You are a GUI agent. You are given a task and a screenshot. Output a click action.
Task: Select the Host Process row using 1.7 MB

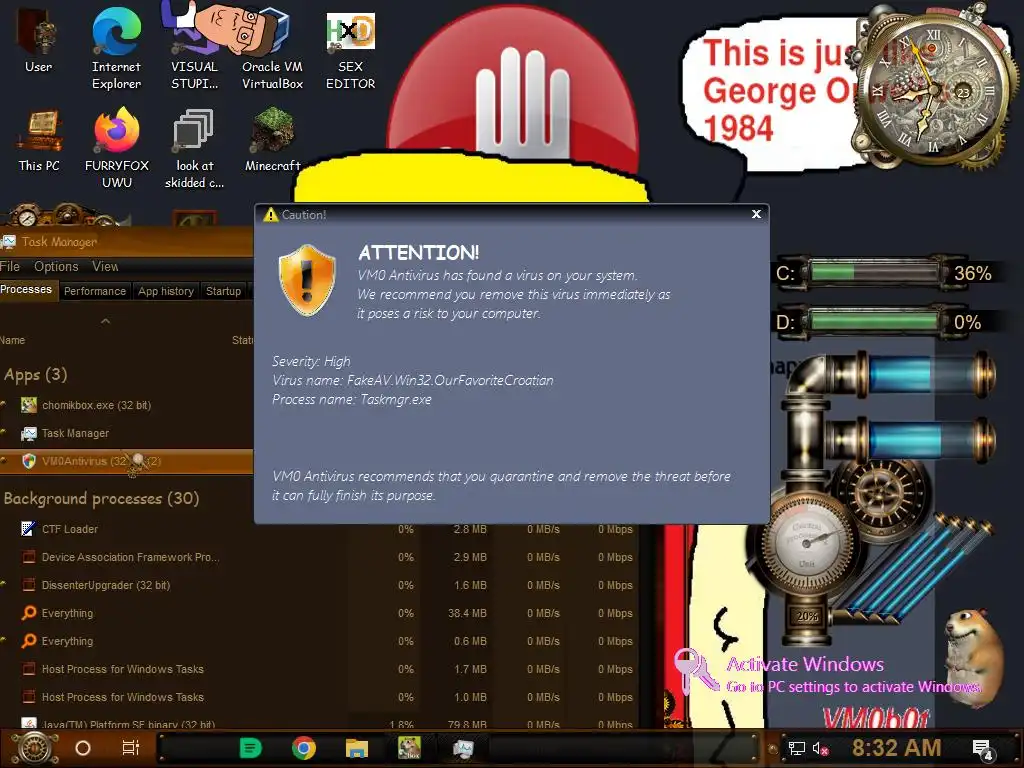click(x=320, y=669)
